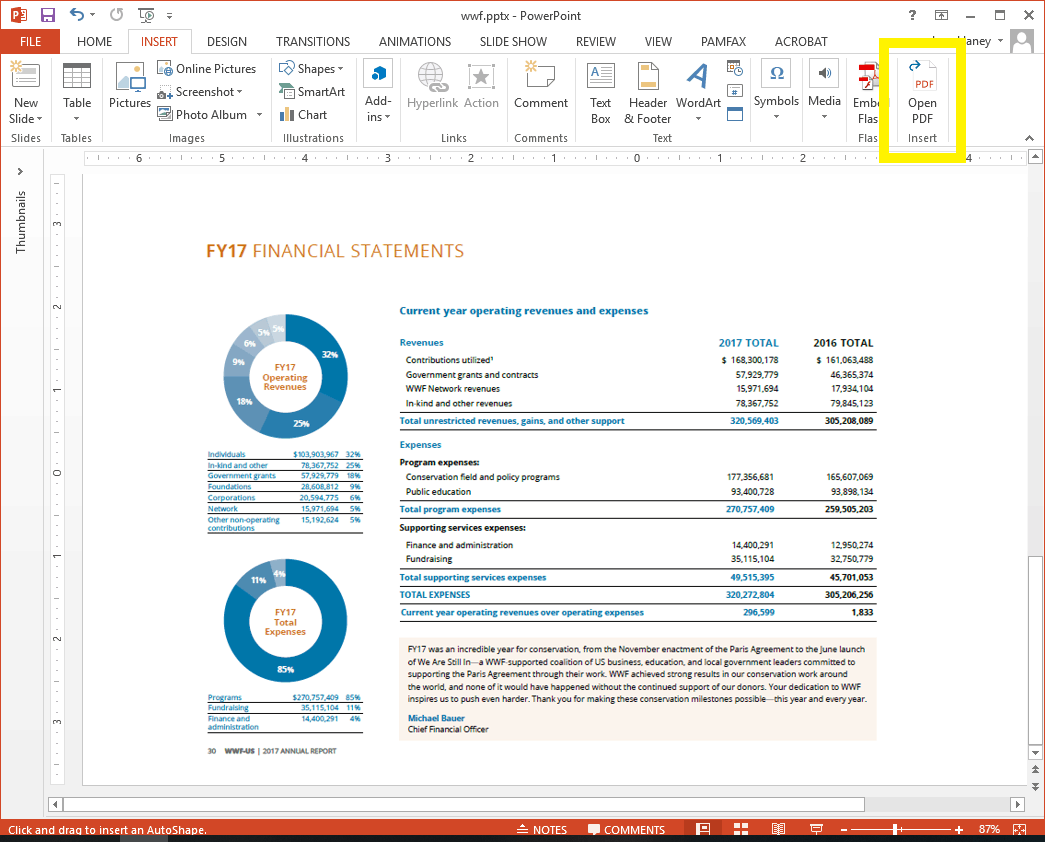Click the vertical scrollbar thumb

click(1035, 649)
